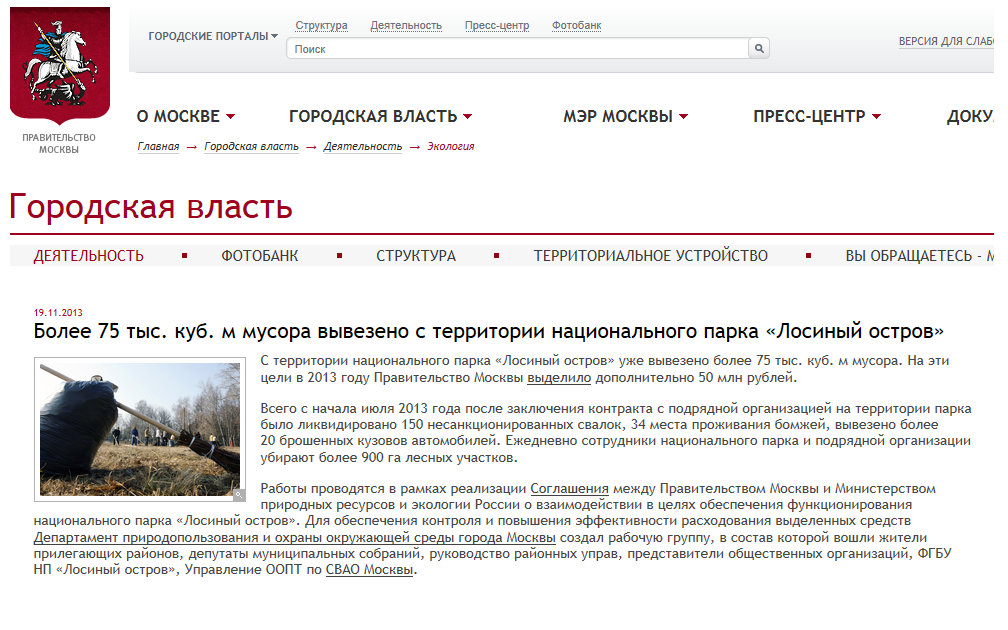Go to Городская власть breadcrumb
The width and height of the screenshot is (1008, 630).
(x=251, y=147)
